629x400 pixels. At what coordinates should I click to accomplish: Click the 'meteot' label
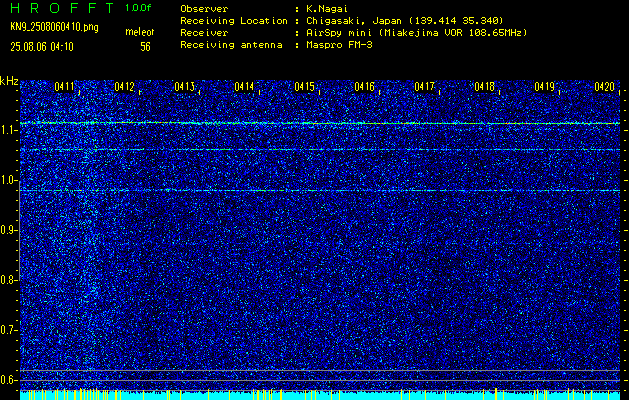tap(140, 32)
